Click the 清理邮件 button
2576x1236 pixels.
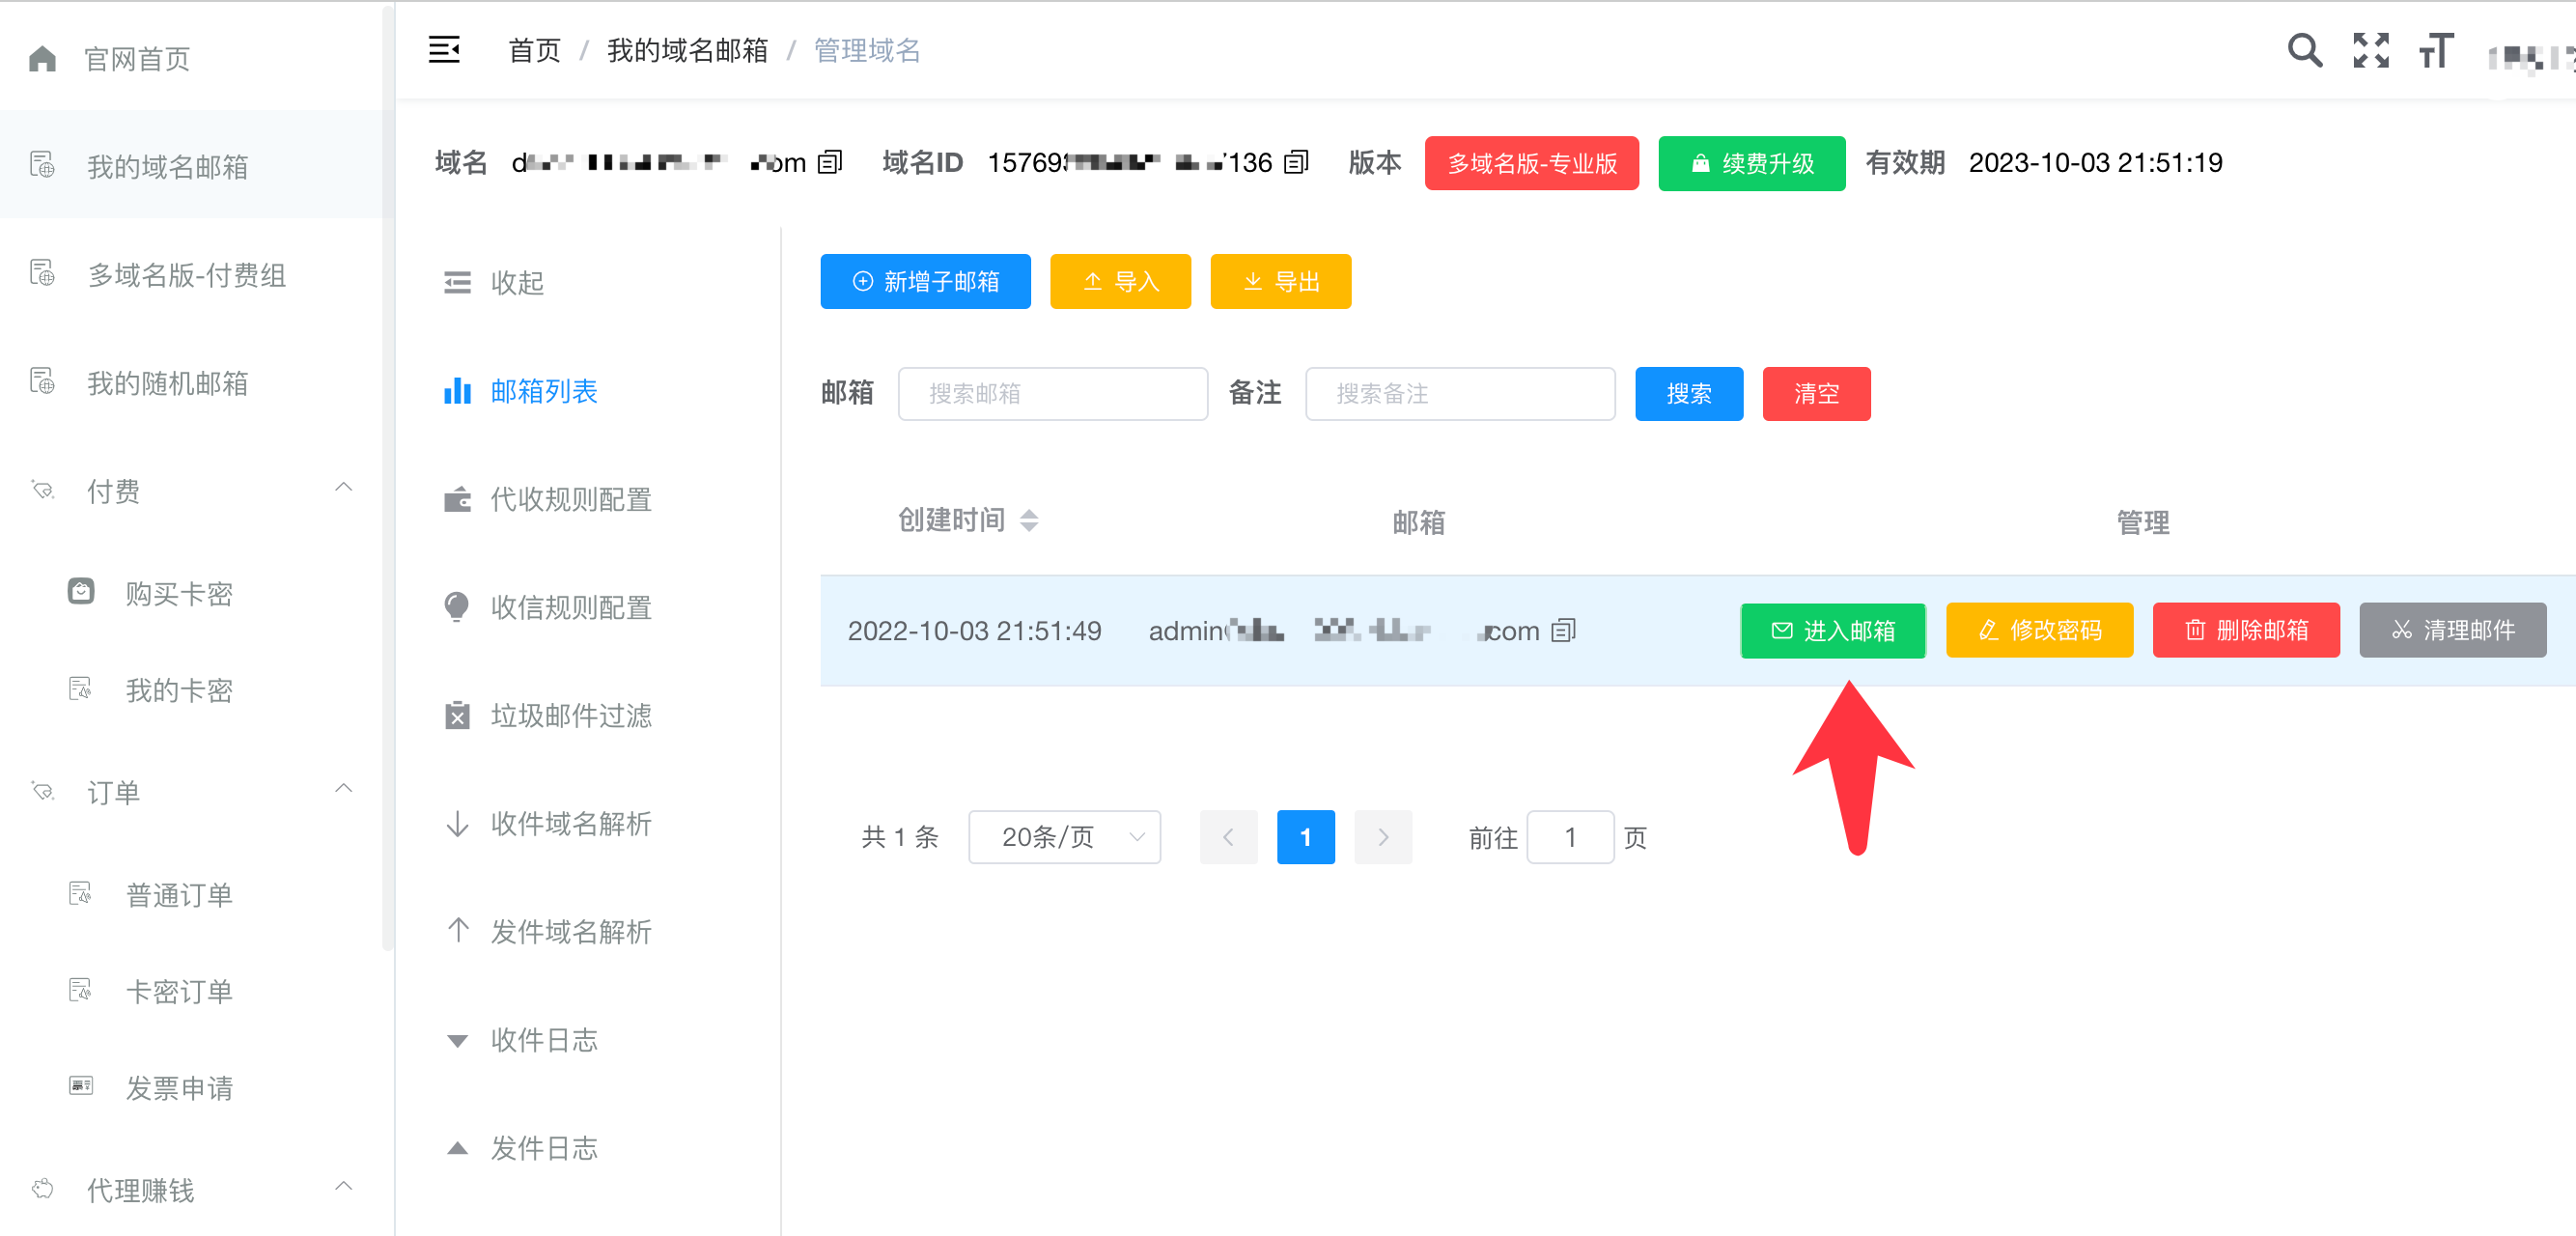(2453, 630)
